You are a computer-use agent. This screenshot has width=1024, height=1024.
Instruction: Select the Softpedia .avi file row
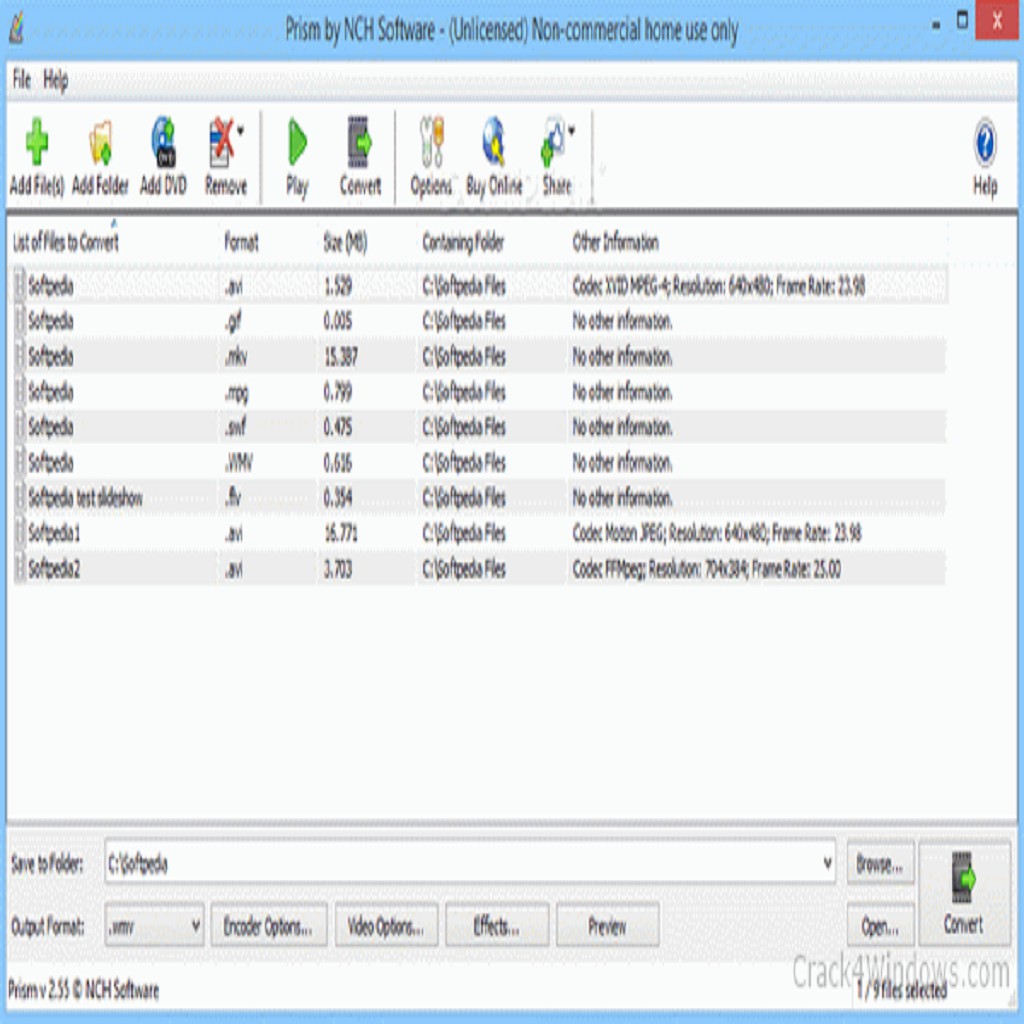click(x=479, y=285)
